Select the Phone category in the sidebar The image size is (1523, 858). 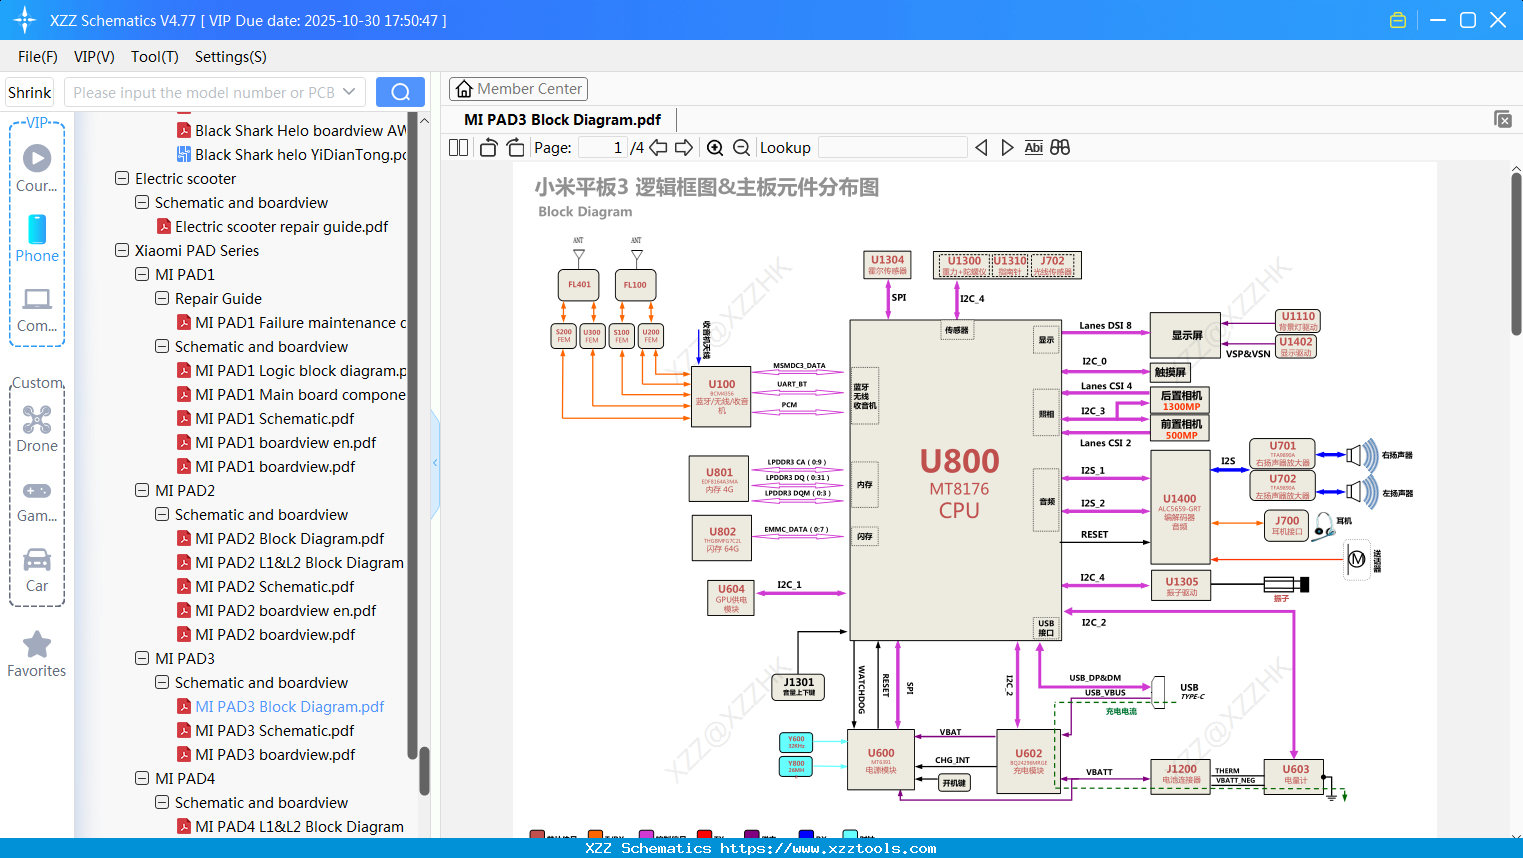(x=36, y=240)
